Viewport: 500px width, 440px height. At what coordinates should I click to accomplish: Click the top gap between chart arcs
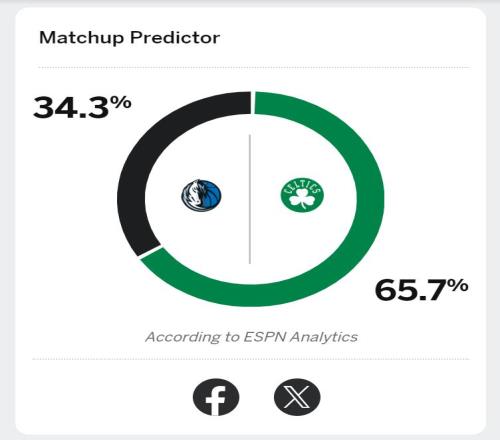[253, 103]
